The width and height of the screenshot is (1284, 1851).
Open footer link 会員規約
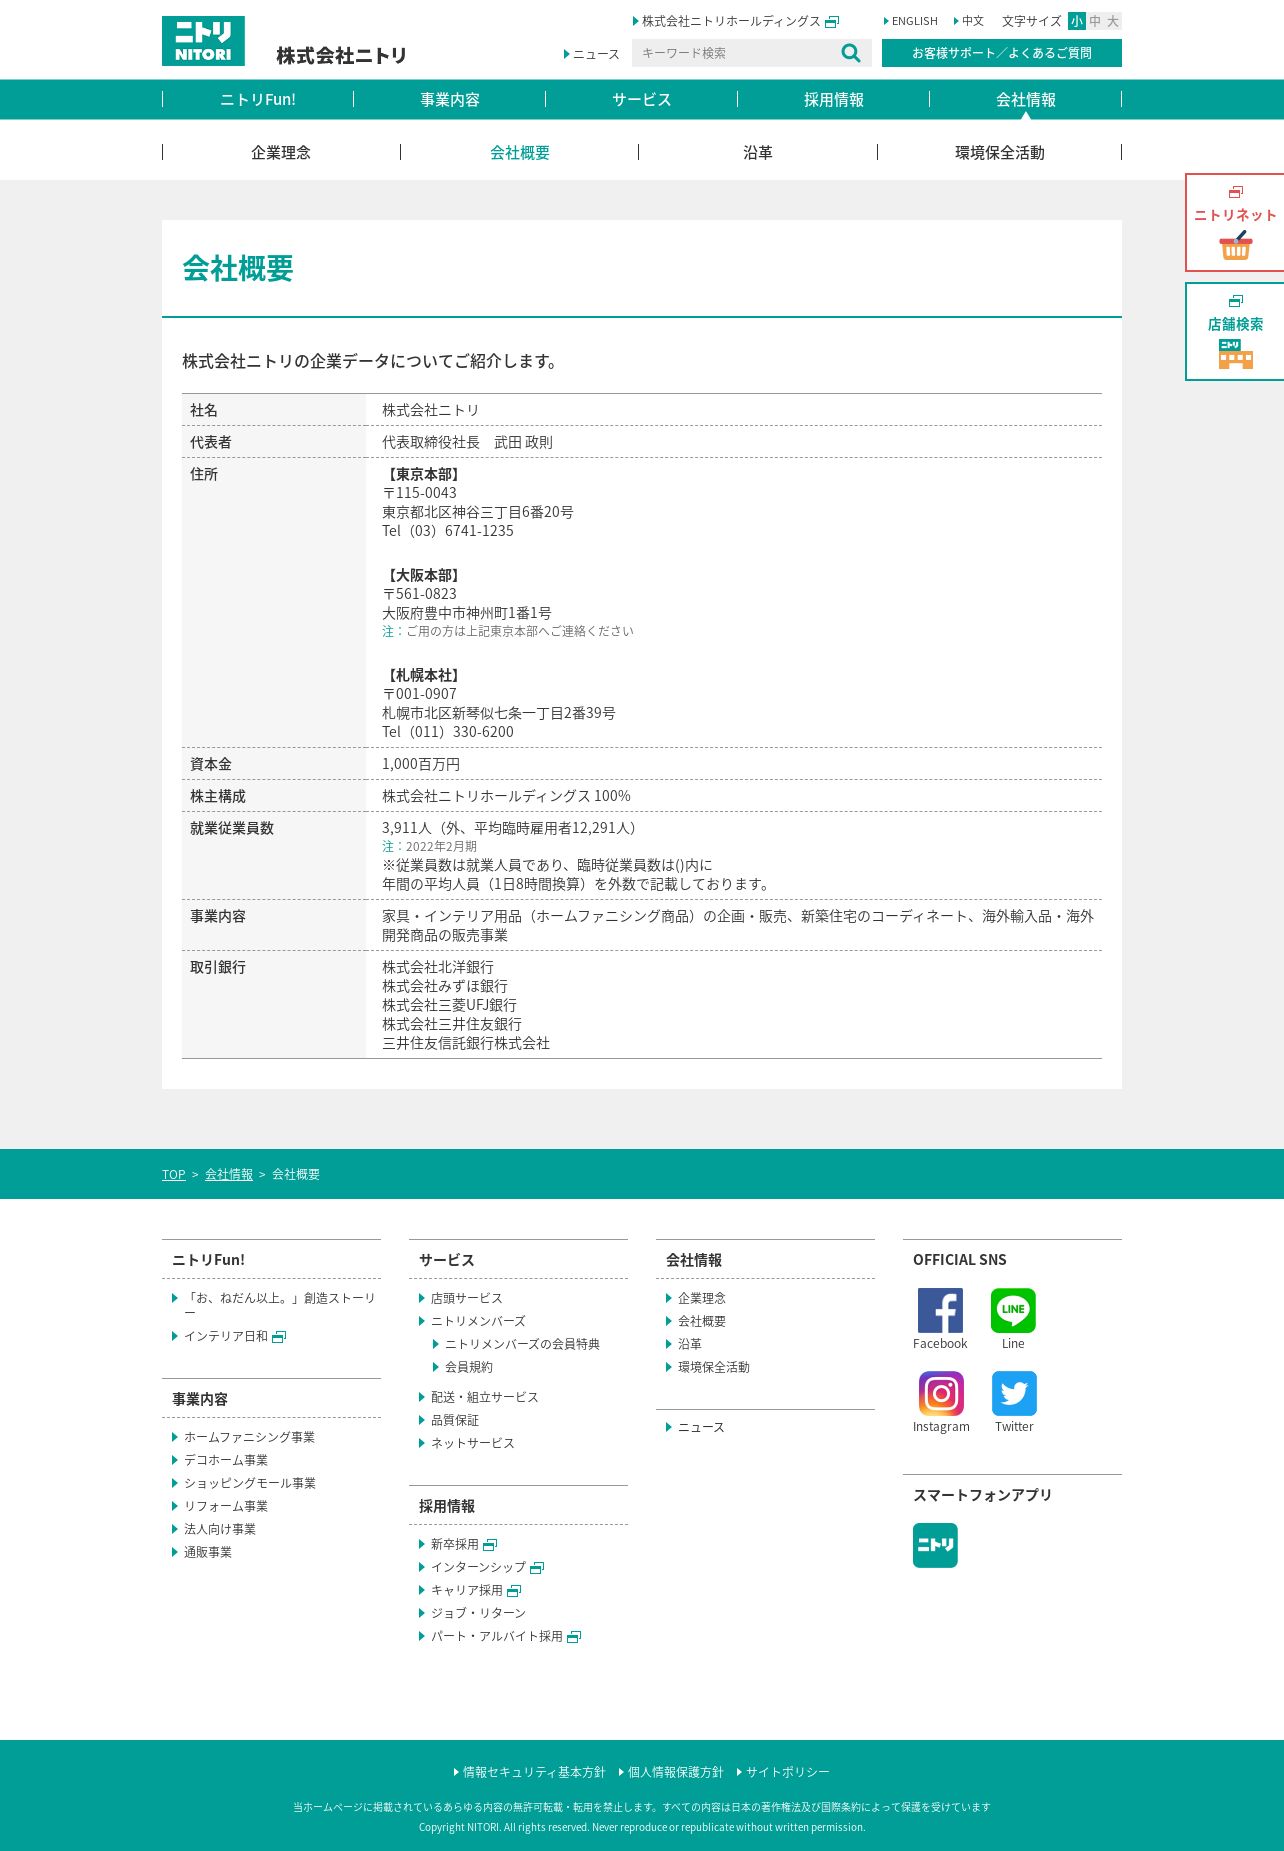tap(469, 1367)
